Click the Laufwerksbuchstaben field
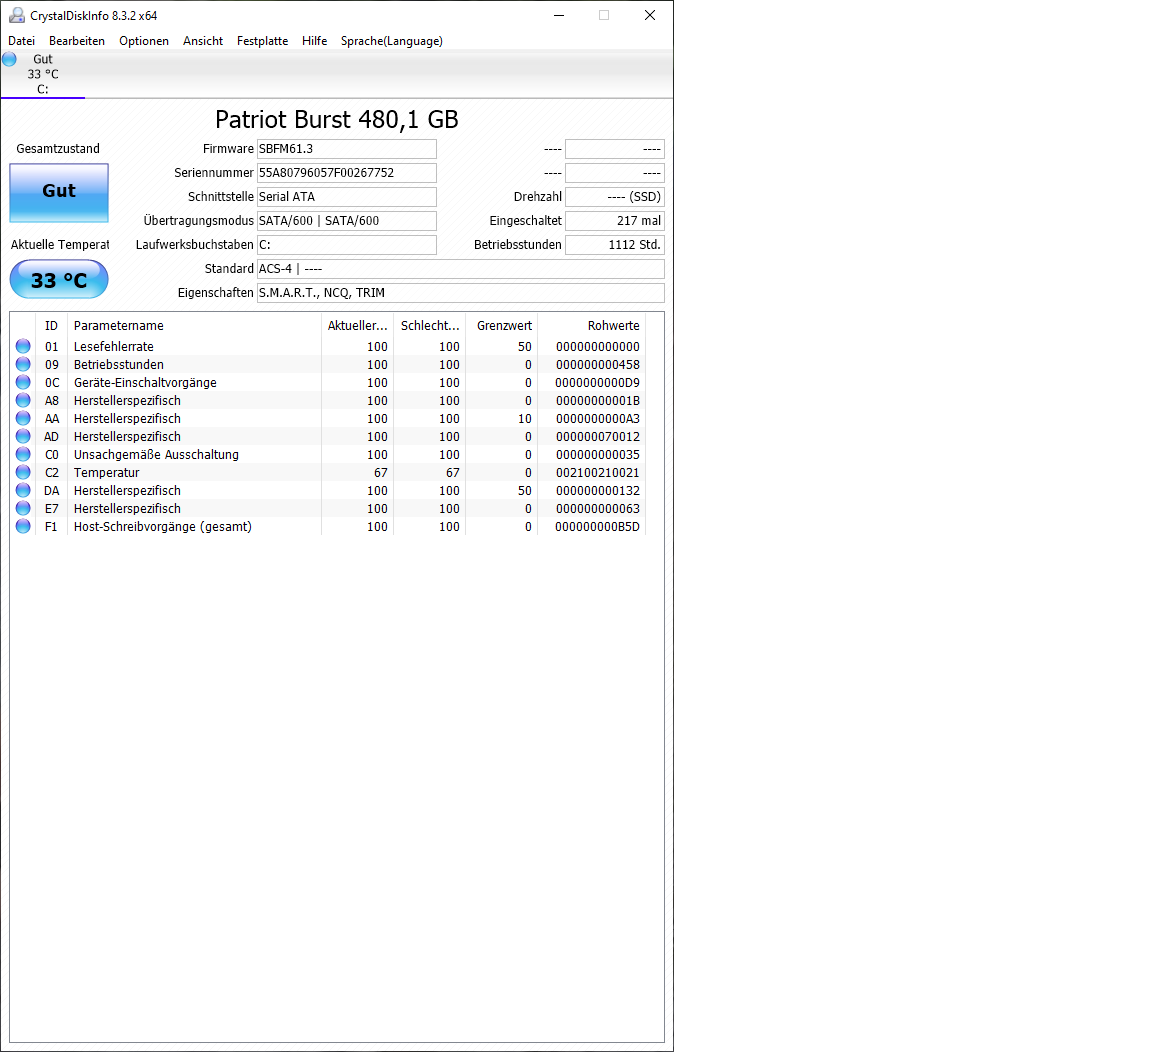The image size is (1152, 1052). pyautogui.click(x=347, y=245)
